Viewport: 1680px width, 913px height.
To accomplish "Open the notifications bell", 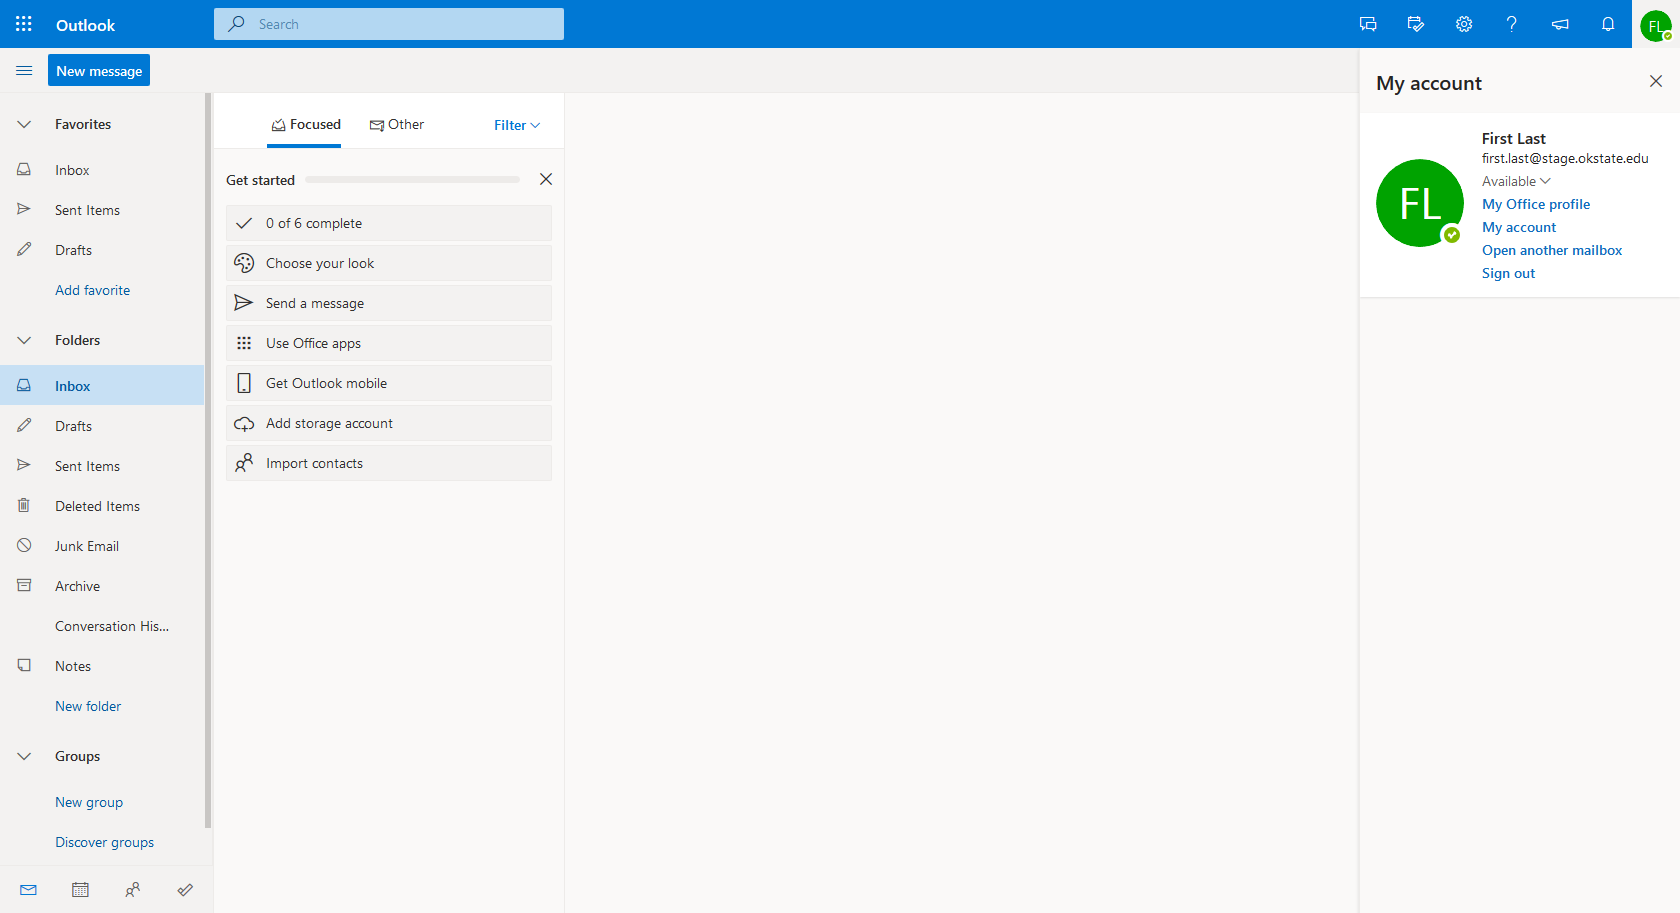I will [x=1607, y=23].
